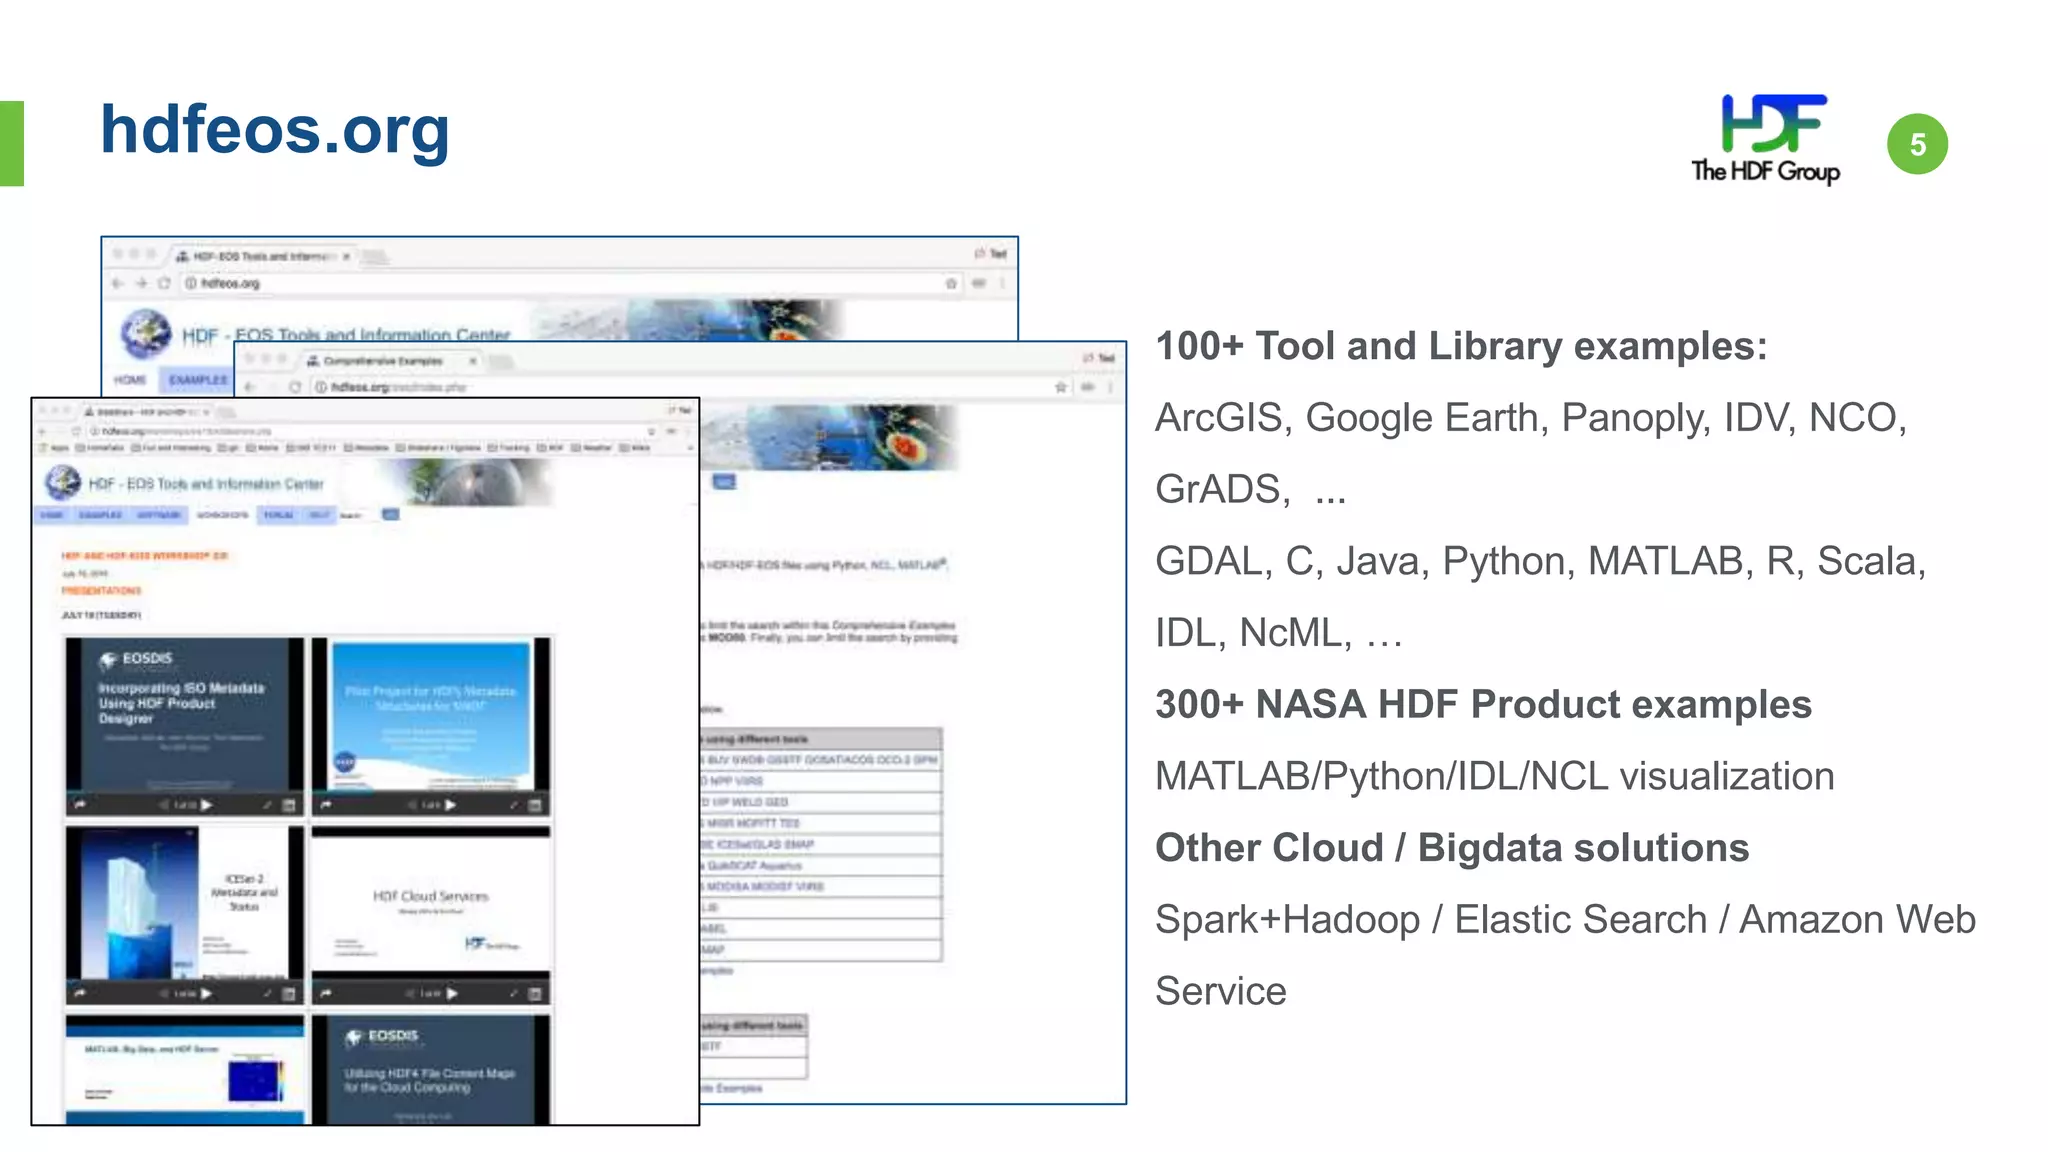This screenshot has width=2048, height=1152.
Task: Click The HDF Group logo on slide
Action: (1766, 139)
